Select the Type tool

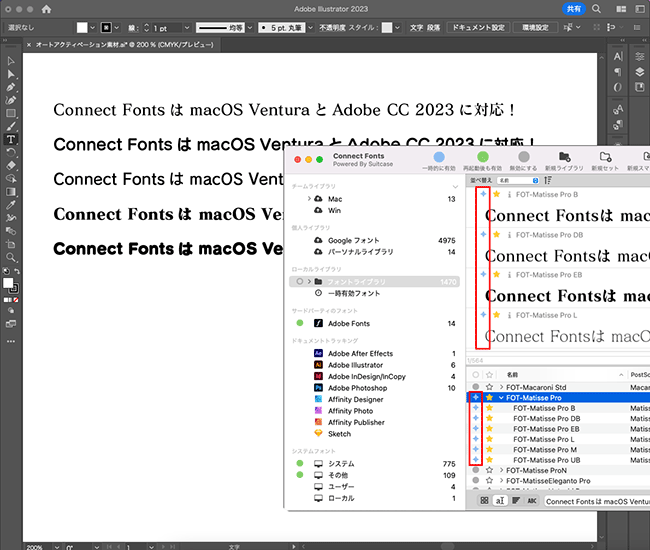pyautogui.click(x=11, y=139)
